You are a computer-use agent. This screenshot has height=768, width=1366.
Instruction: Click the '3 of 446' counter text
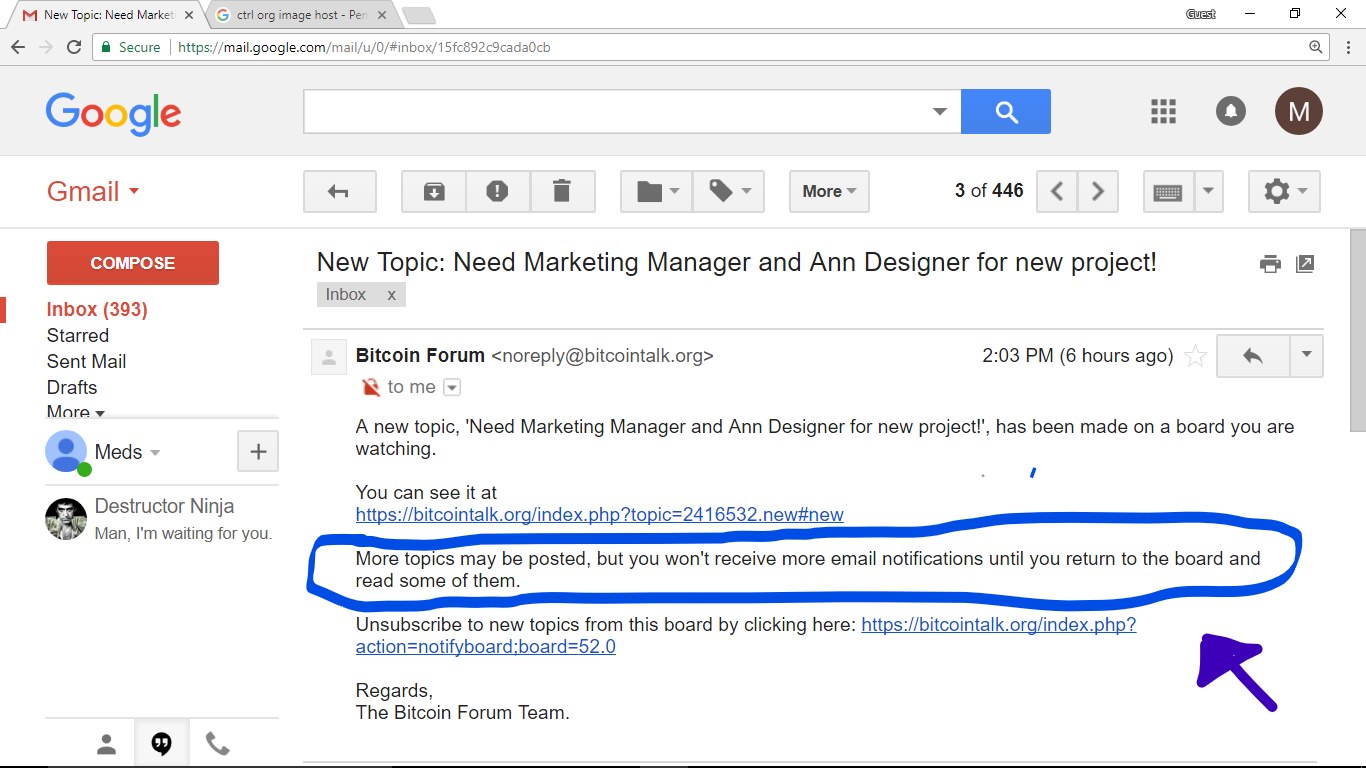click(989, 191)
